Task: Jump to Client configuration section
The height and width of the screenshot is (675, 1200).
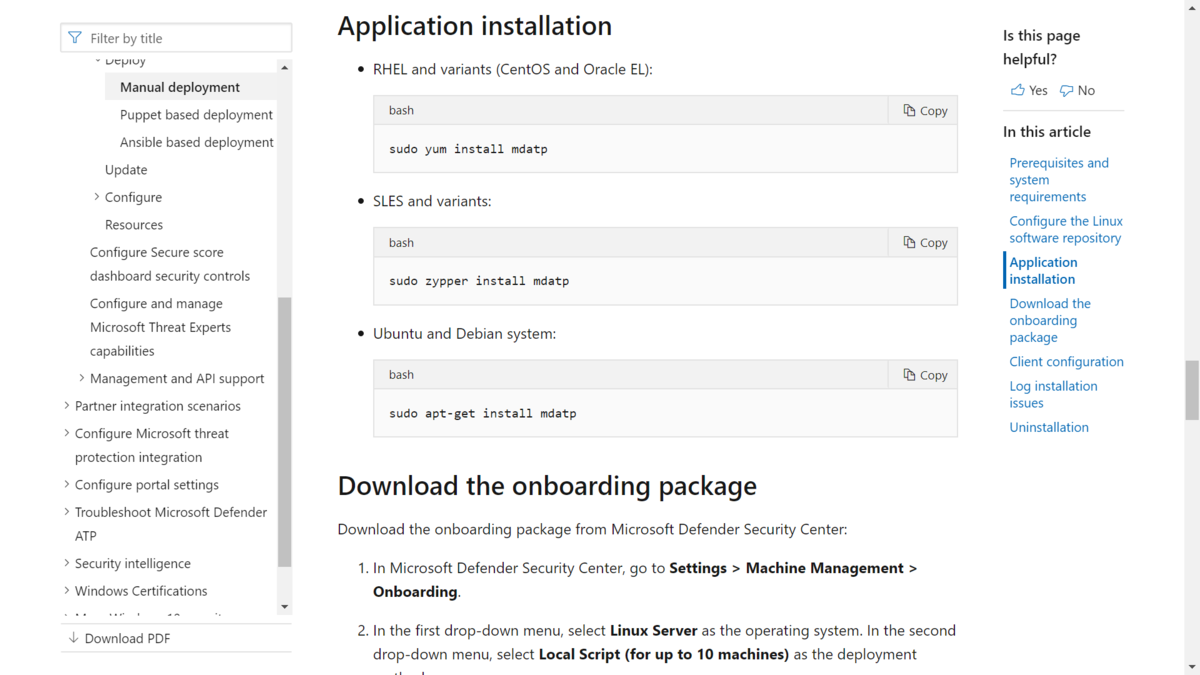Action: (1066, 362)
